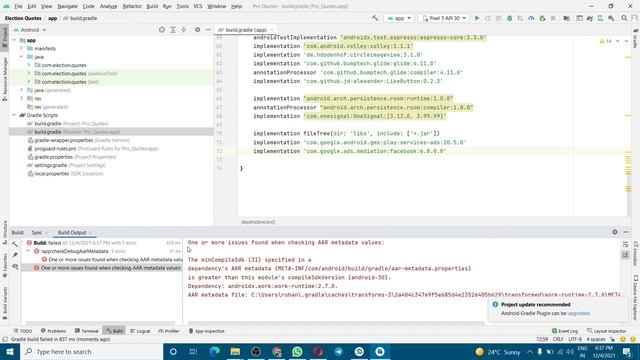The image size is (640, 360).
Task: Click the Profile app gauge icon
Action: coord(531,18)
